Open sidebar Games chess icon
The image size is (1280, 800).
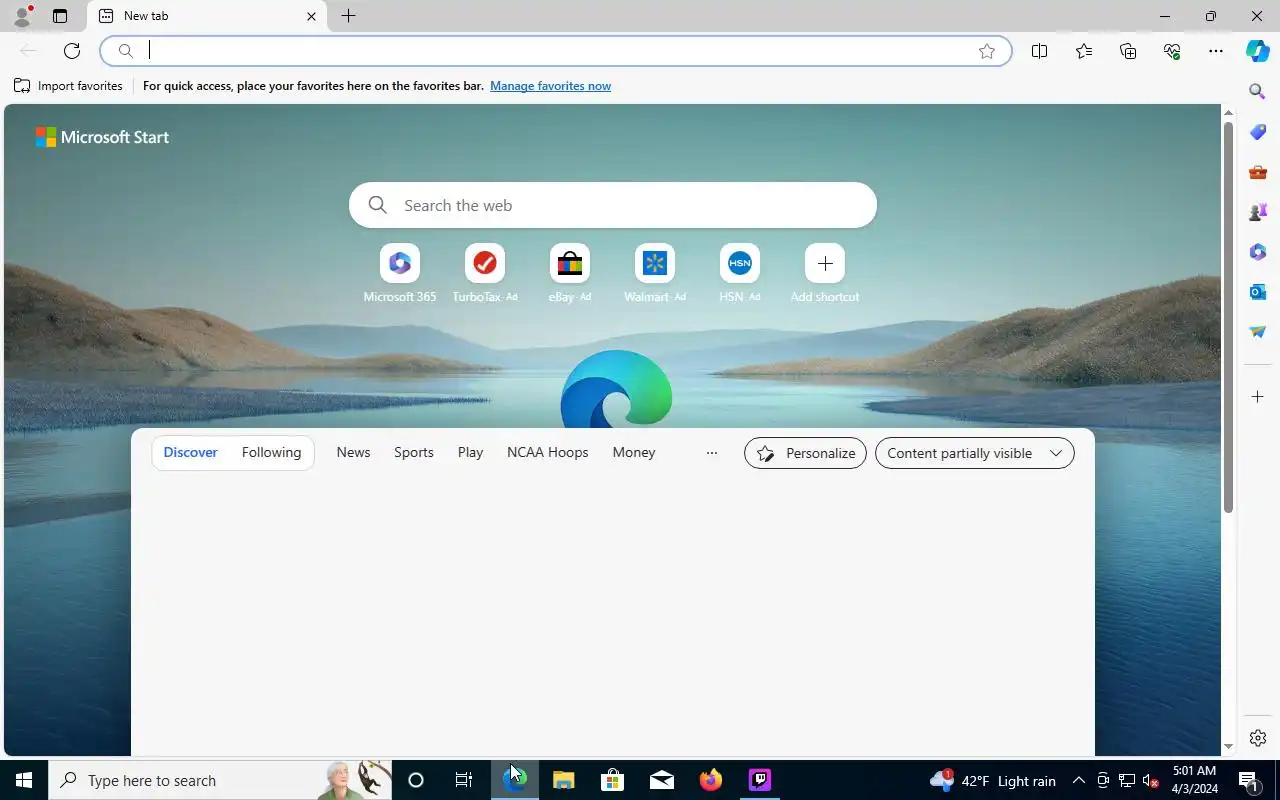pyautogui.click(x=1258, y=212)
